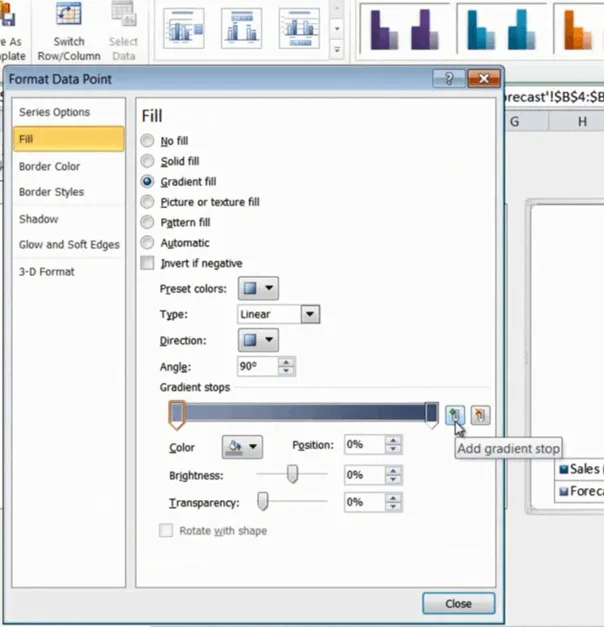
Task: Select the right gradient stop handle
Action: [431, 415]
